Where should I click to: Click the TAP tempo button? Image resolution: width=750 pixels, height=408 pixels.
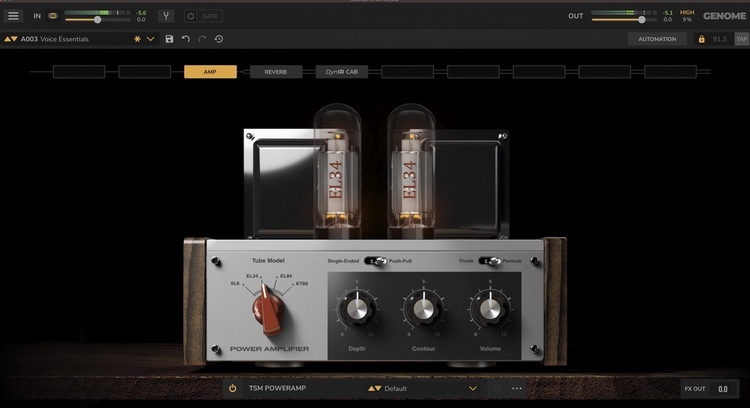pyautogui.click(x=741, y=39)
